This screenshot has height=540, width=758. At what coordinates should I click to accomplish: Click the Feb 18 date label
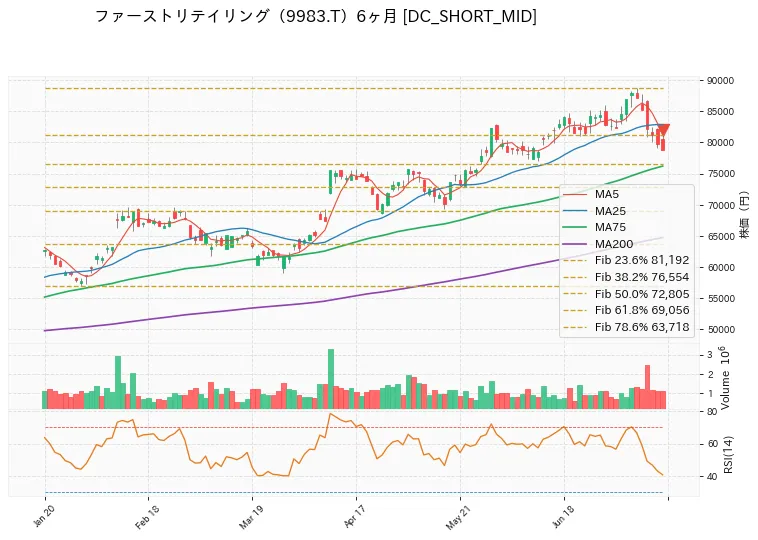[146, 516]
